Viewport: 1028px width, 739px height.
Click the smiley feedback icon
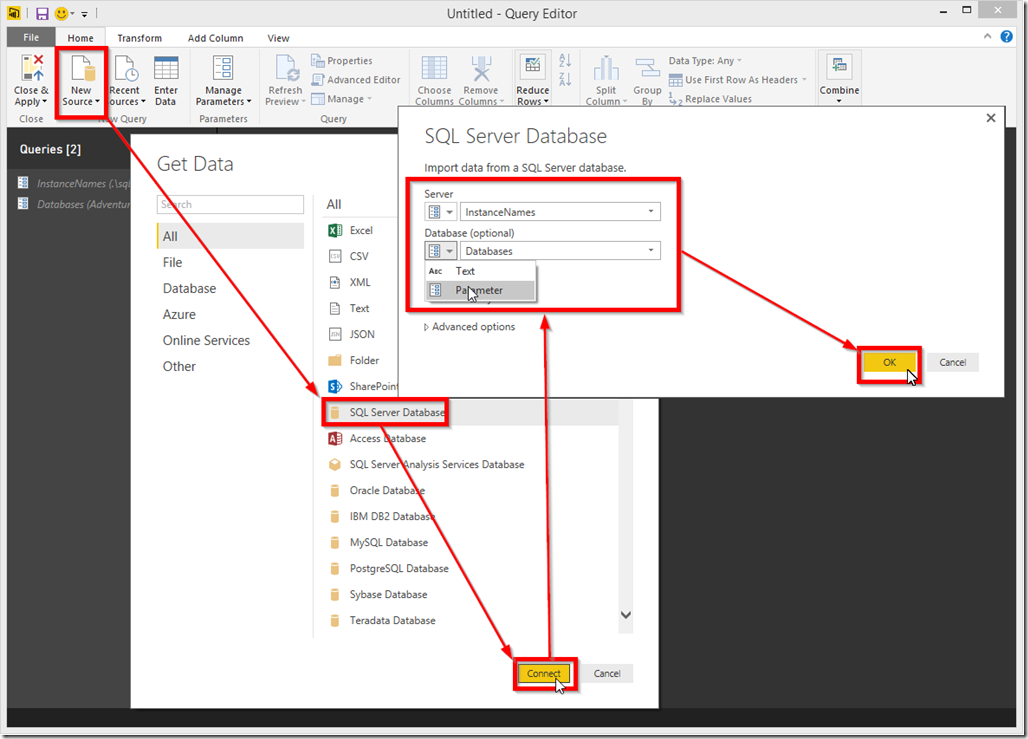pos(61,13)
